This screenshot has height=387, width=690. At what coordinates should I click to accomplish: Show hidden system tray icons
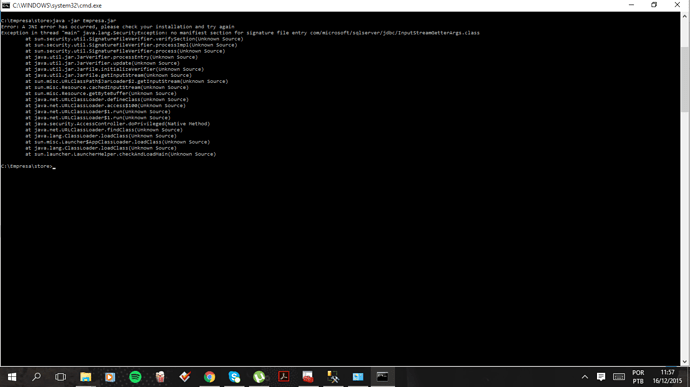pos(584,377)
